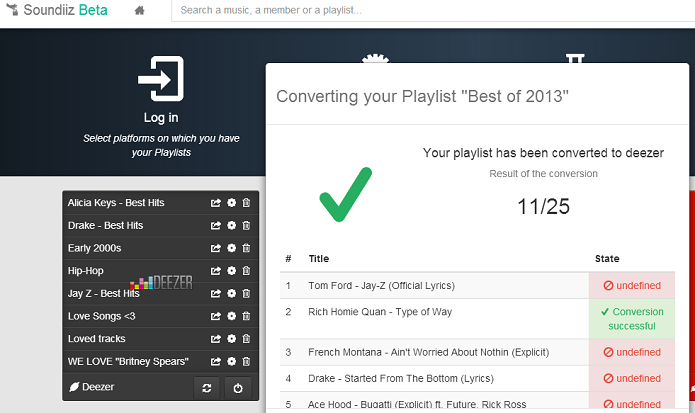
Task: Click undefined state for Tom Ford track
Action: pyautogui.click(x=632, y=285)
